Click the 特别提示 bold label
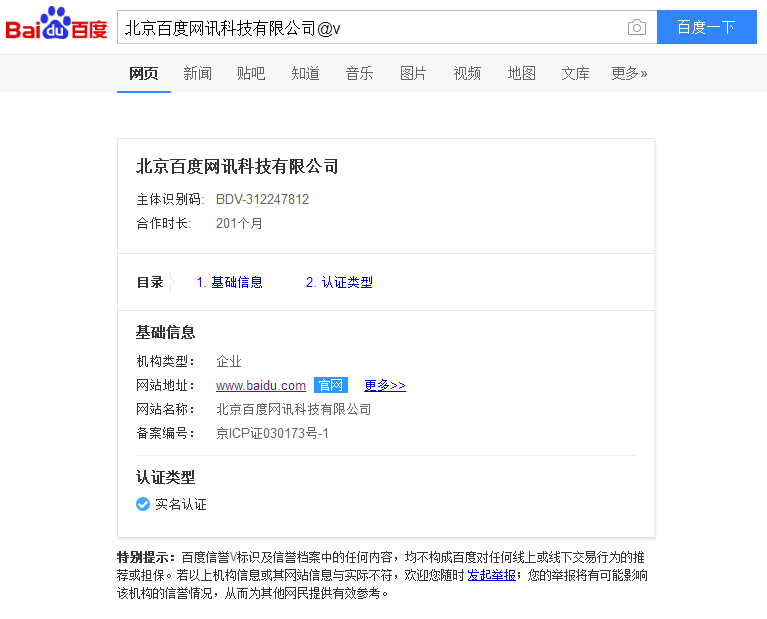Image resolution: width=767 pixels, height=619 pixels. pyautogui.click(x=146, y=557)
